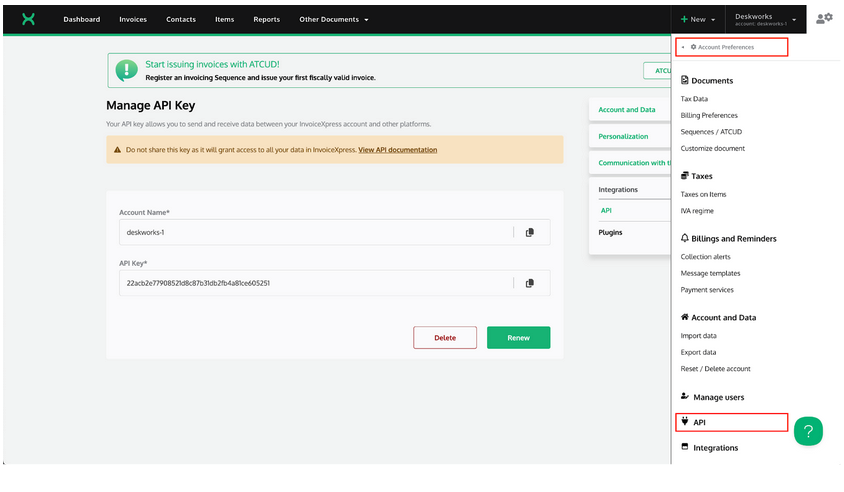The height and width of the screenshot is (492, 844).
Task: Open Reset / Delete account
Action: point(715,369)
